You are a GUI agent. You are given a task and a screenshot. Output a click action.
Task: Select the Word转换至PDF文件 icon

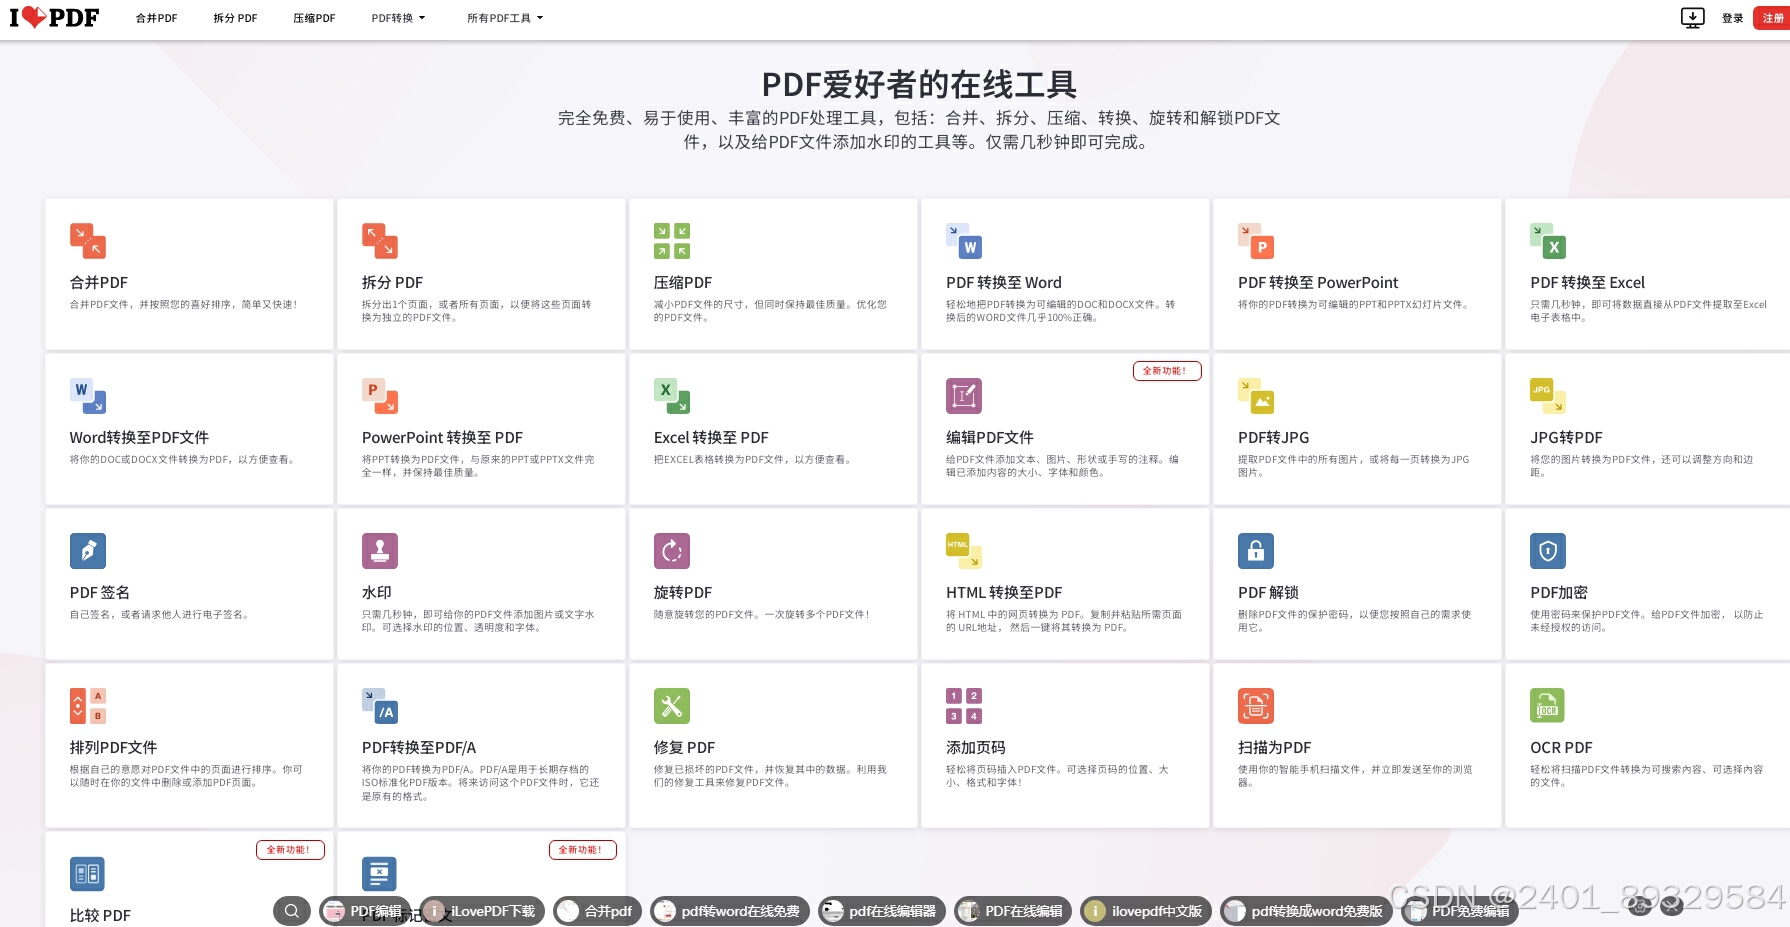pos(88,396)
